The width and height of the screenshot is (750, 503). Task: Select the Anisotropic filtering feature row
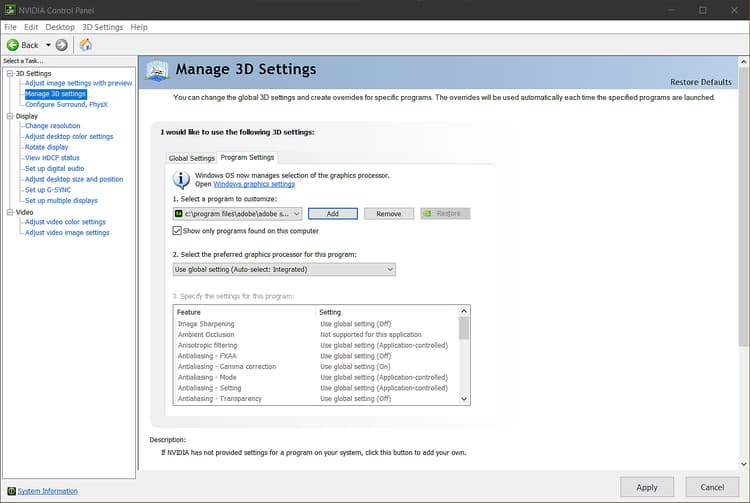[x=315, y=345]
